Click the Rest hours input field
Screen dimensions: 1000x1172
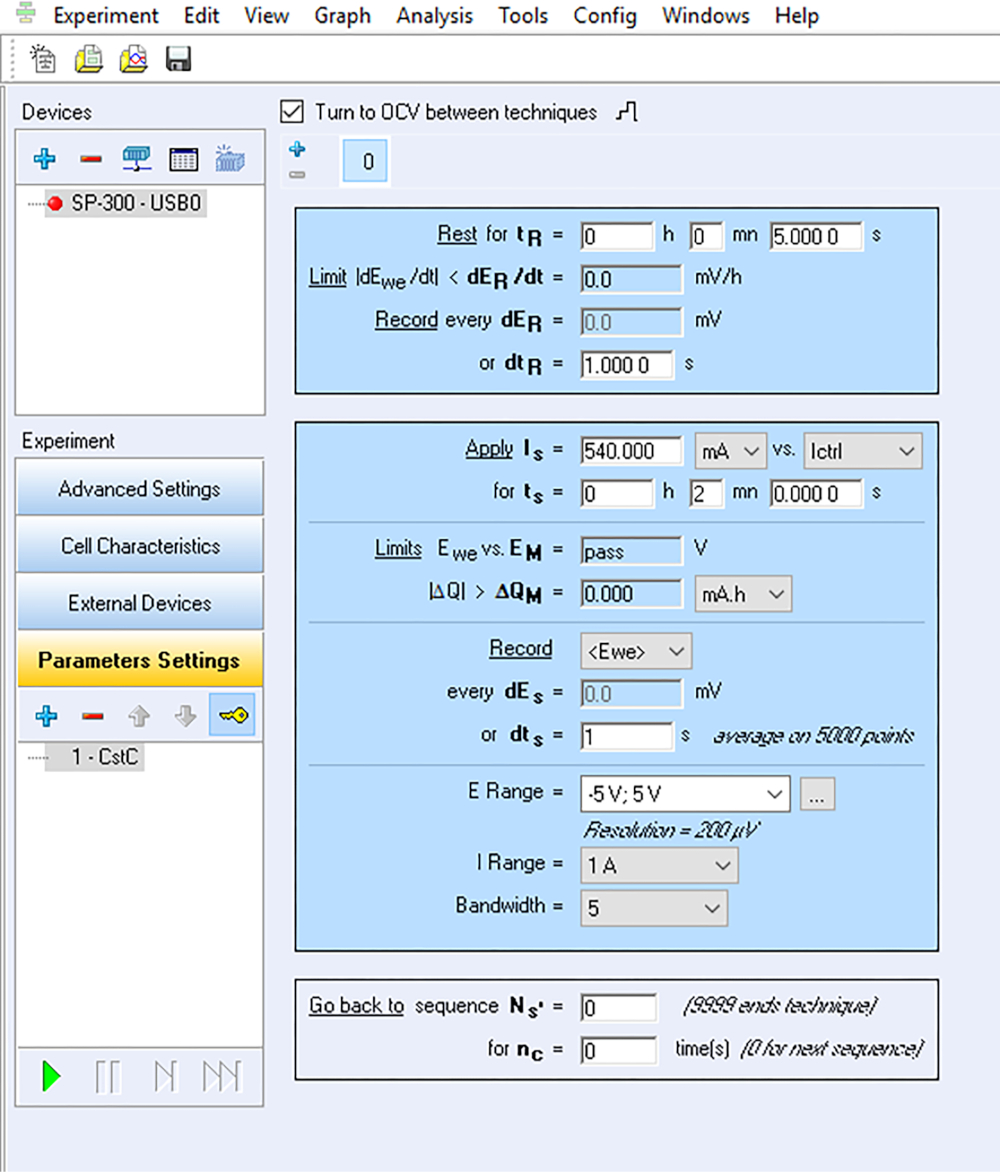[617, 237]
